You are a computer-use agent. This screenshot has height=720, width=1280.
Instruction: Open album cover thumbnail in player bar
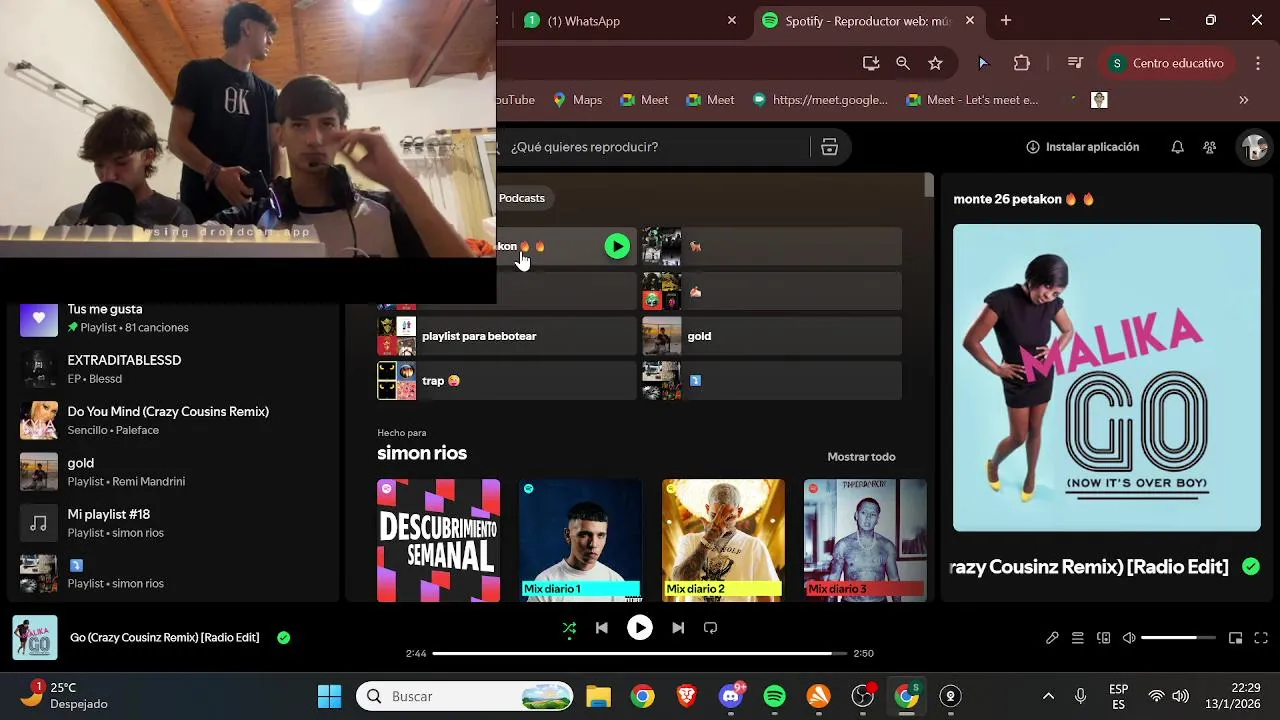[35, 638]
